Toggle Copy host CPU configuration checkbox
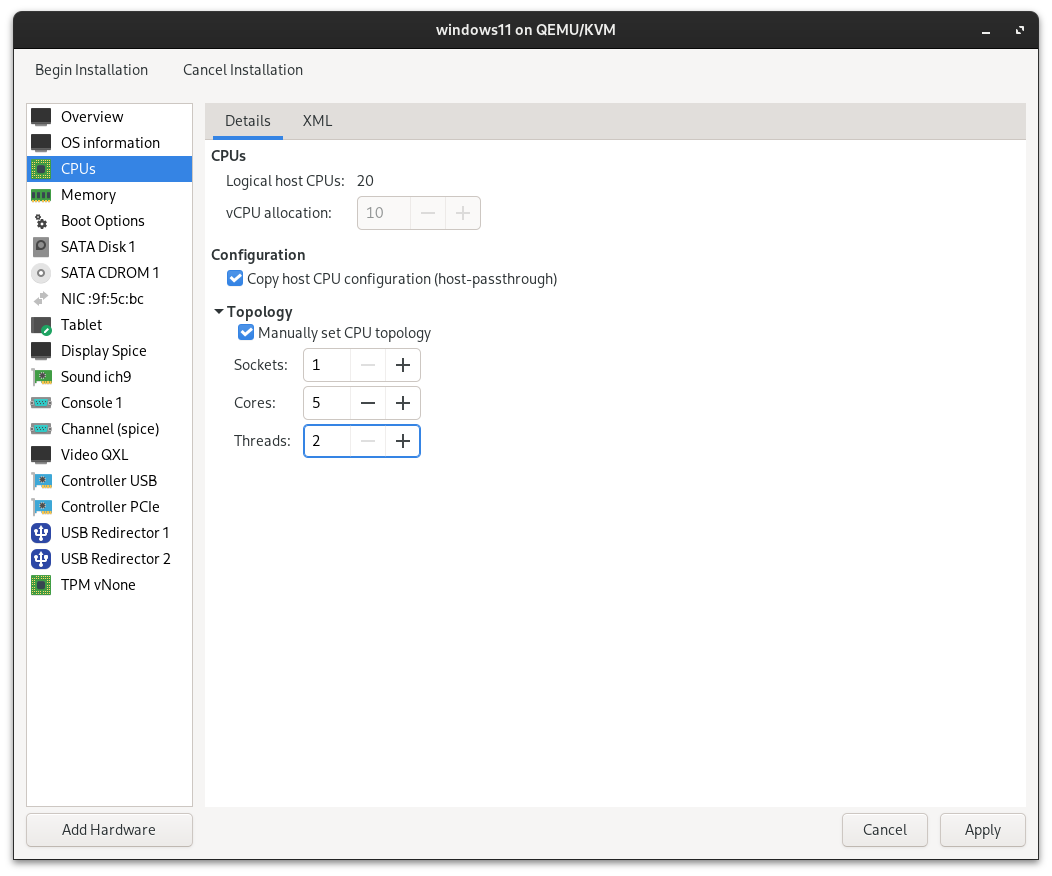Image resolution: width=1052 pixels, height=876 pixels. [235, 278]
